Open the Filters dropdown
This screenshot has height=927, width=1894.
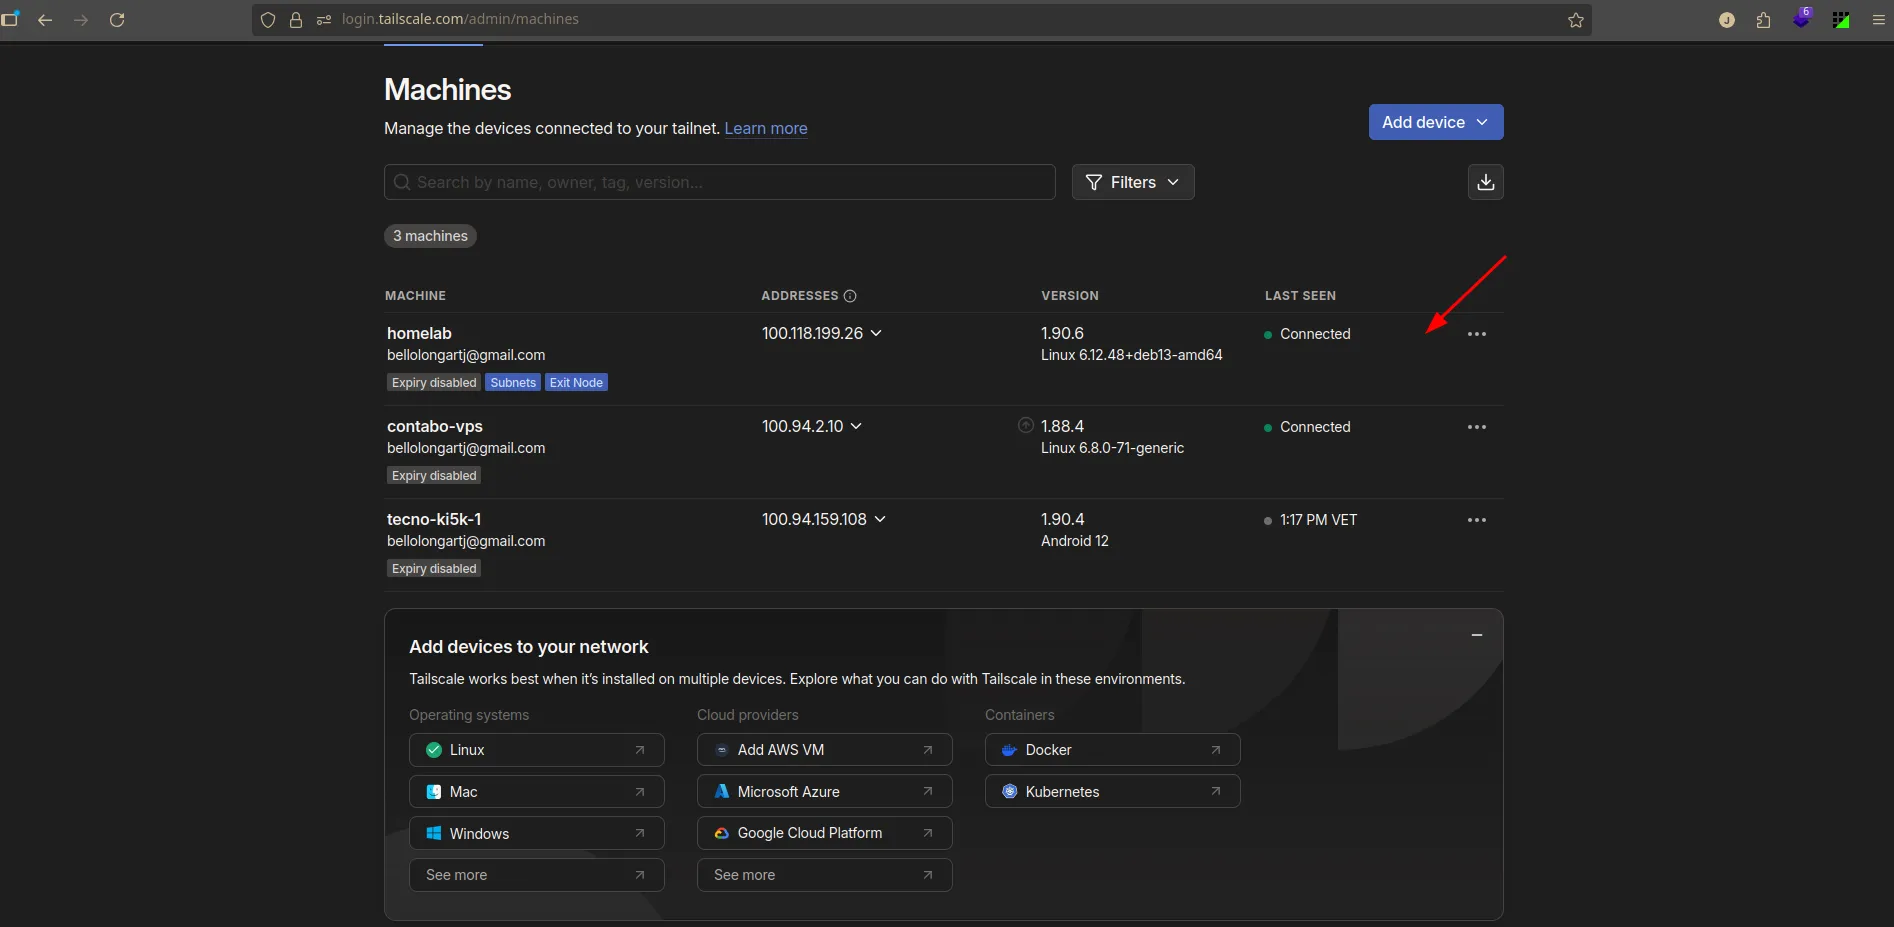click(1132, 182)
